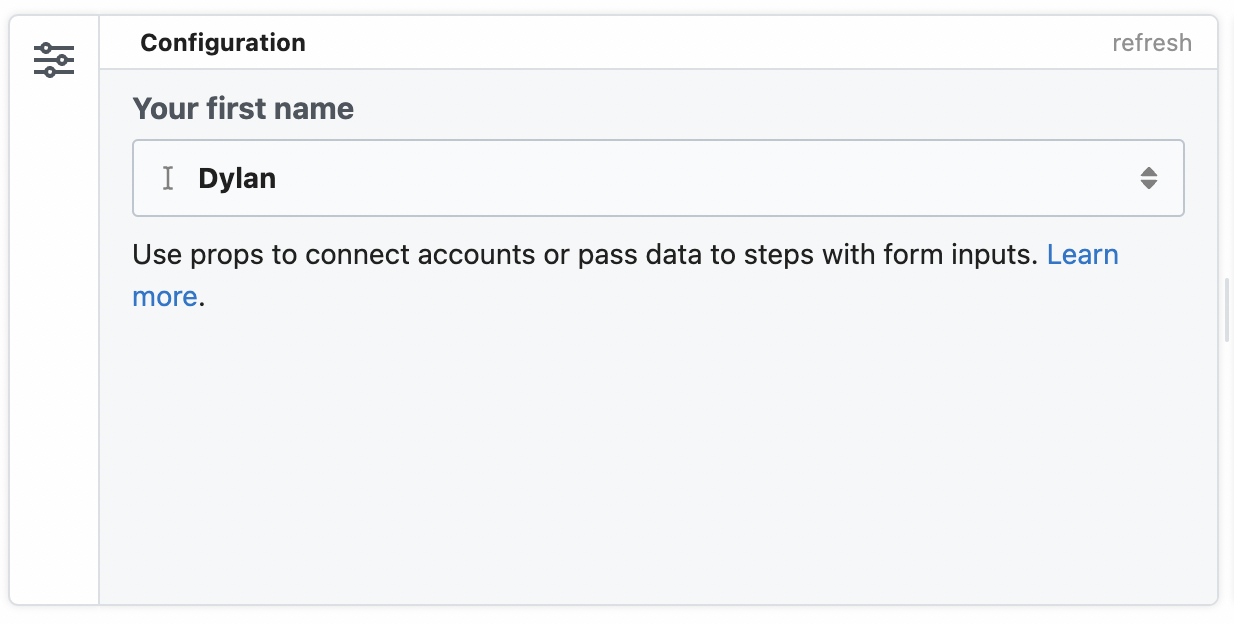
Task: Click the "Your first name" field label
Action: [243, 108]
